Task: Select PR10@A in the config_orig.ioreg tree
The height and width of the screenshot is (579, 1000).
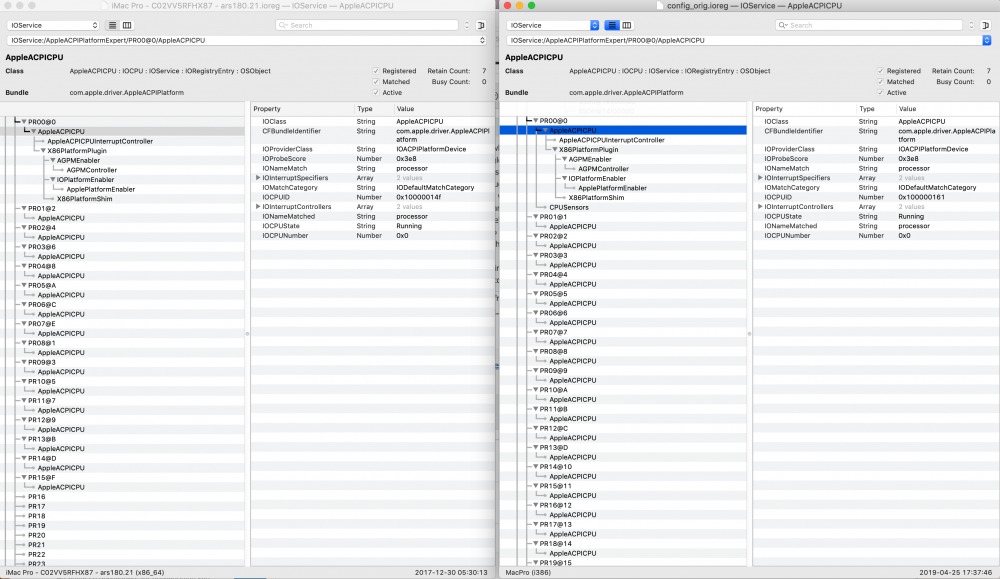Action: tap(554, 390)
